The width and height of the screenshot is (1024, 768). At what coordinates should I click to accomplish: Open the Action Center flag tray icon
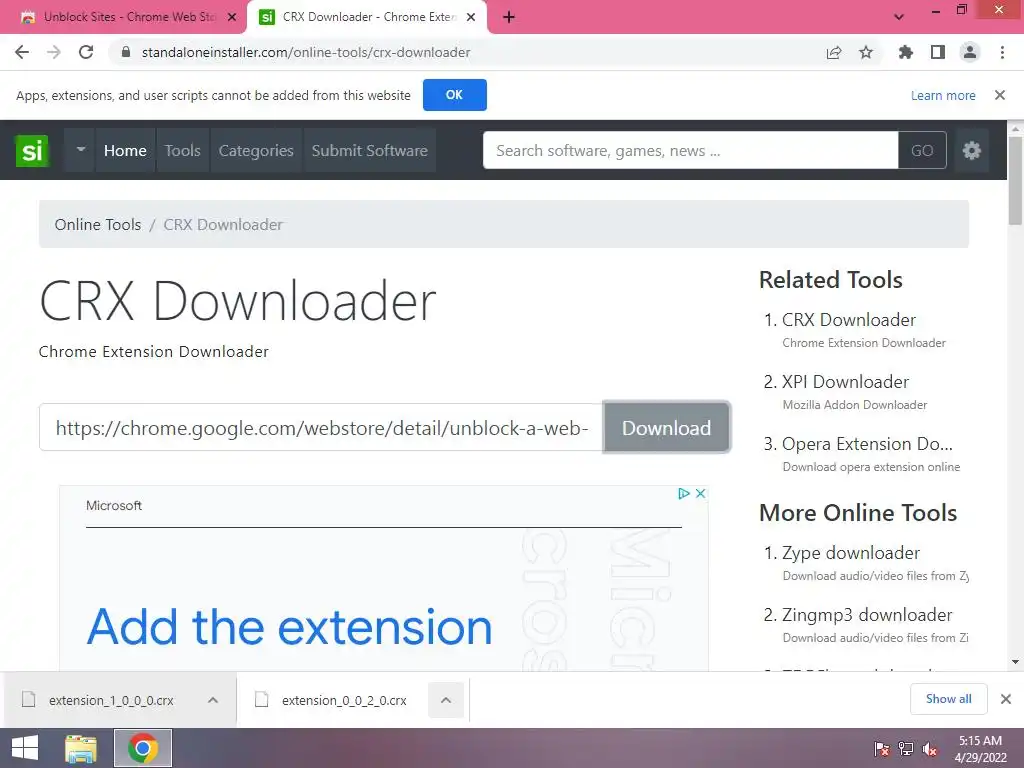pyautogui.click(x=882, y=749)
